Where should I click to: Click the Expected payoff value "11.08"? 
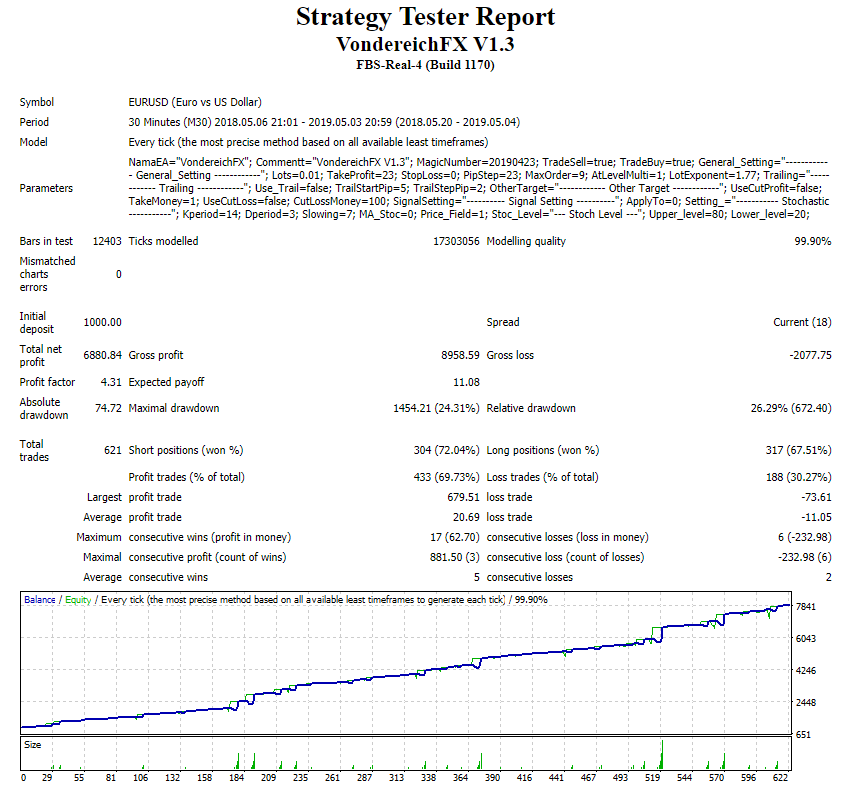466,382
